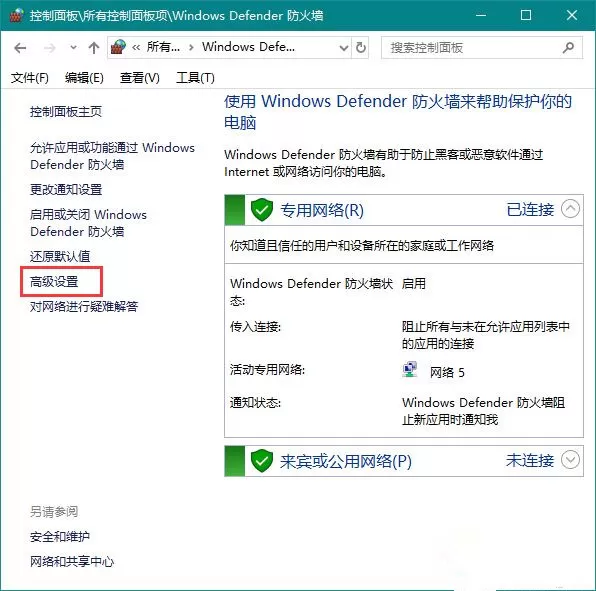
Task: Open the 查看(V) menu
Action: pyautogui.click(x=139, y=78)
